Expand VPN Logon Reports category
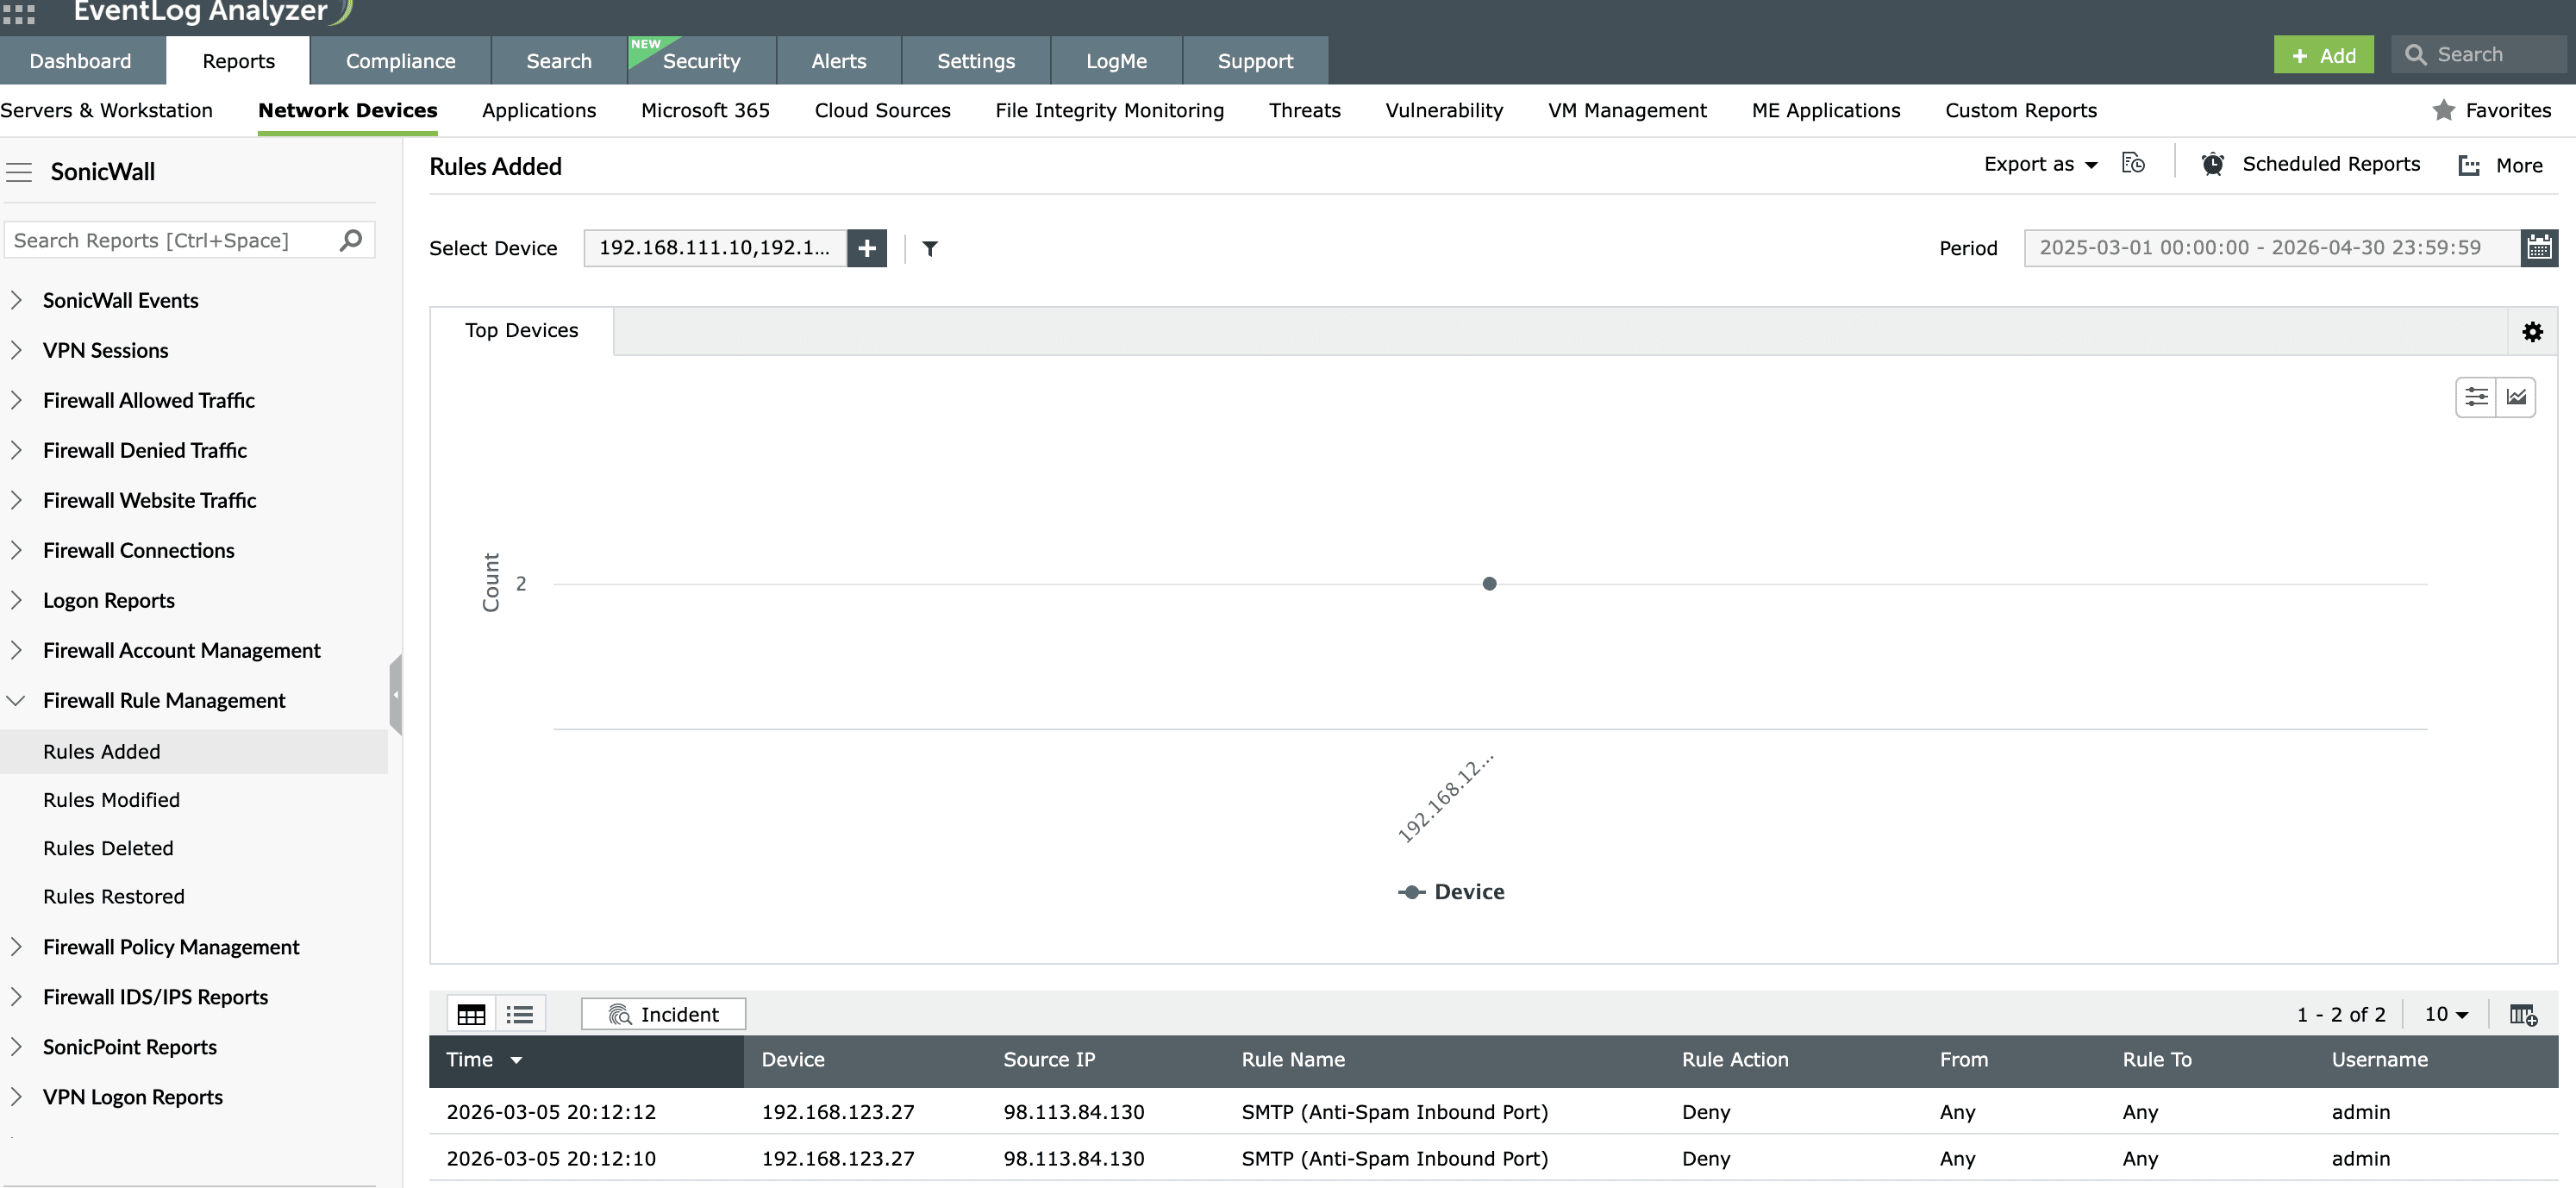Screen dimensions: 2576x1188 [x=16, y=1097]
